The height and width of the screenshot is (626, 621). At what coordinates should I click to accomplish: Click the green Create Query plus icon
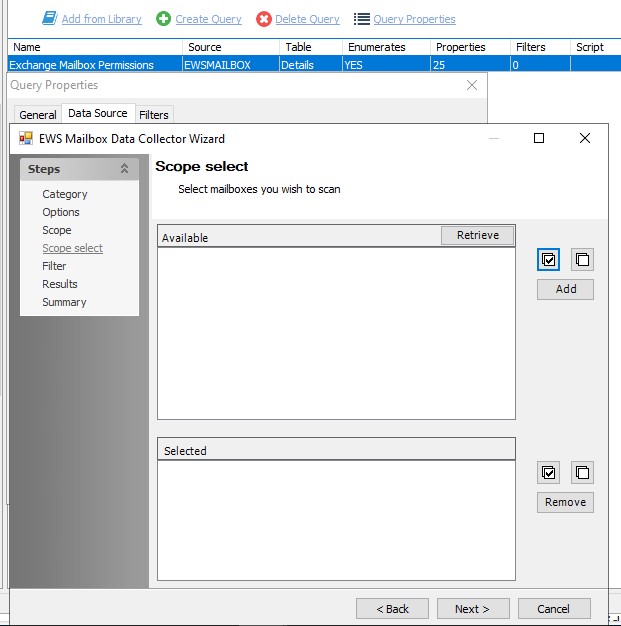[x=164, y=19]
